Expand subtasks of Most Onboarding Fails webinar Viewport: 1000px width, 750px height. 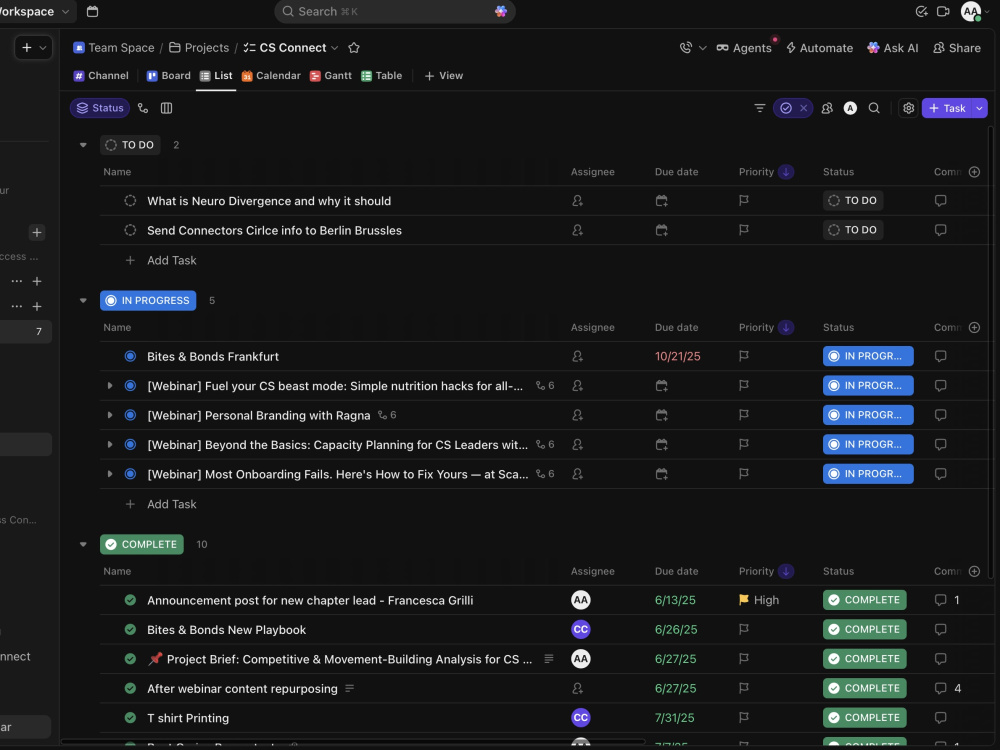(110, 474)
